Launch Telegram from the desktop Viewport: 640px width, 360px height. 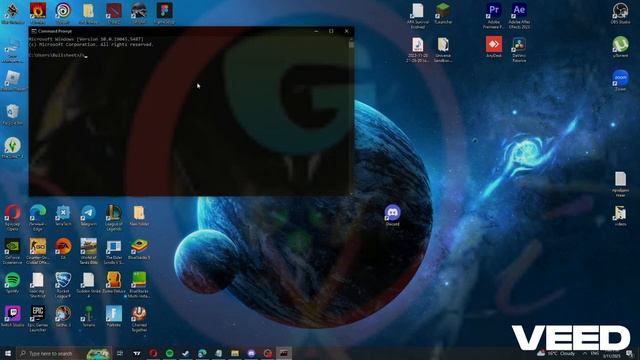(88, 215)
